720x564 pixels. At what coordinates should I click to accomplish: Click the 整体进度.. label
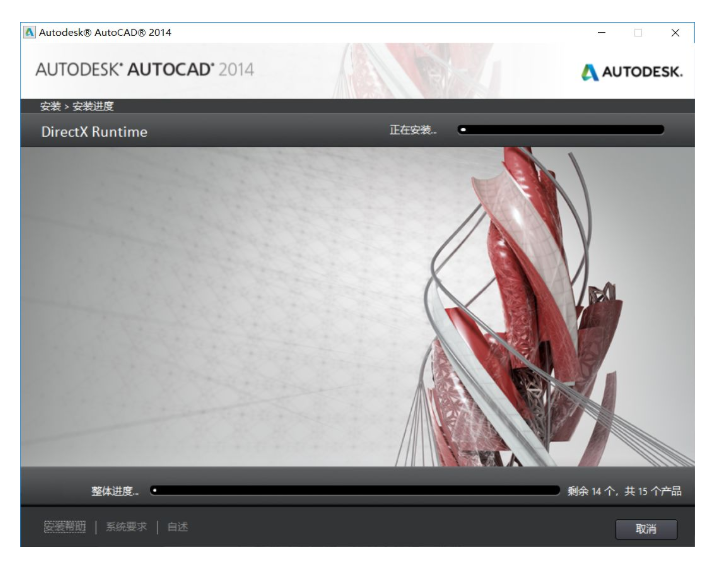coord(115,491)
